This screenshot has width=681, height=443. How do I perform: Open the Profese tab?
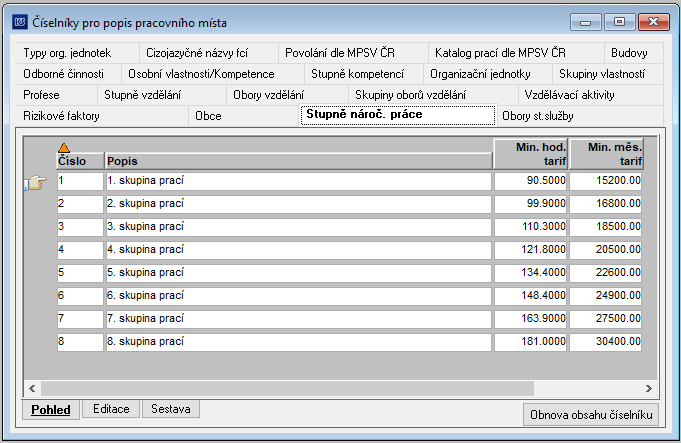point(57,95)
